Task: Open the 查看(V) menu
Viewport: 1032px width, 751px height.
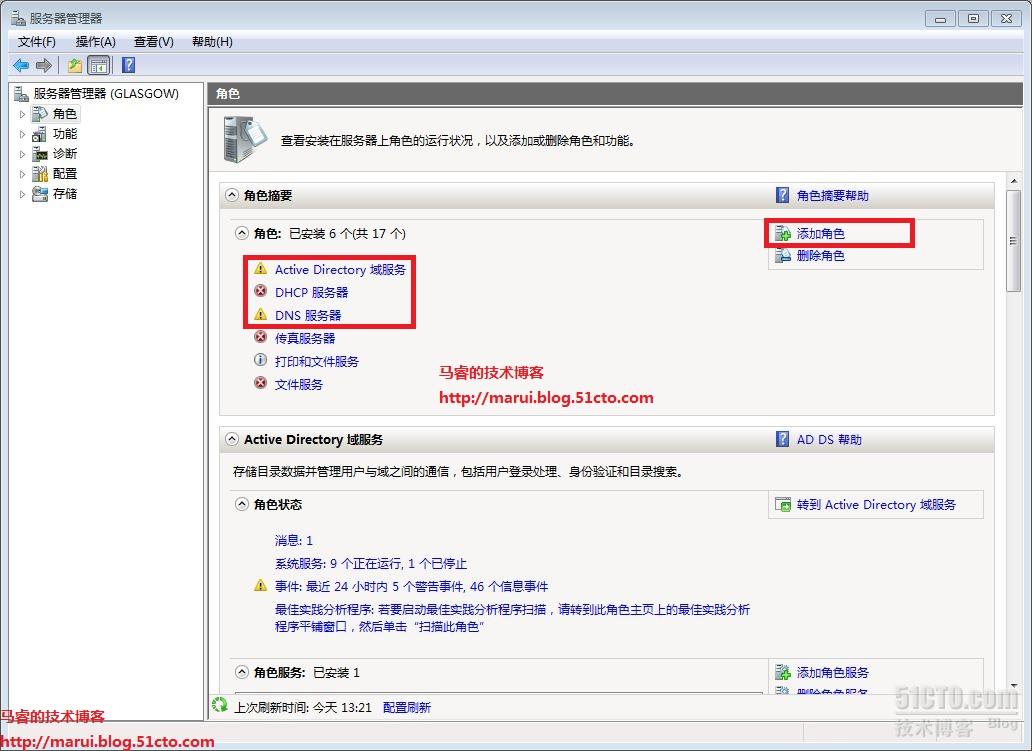Action: coord(153,41)
